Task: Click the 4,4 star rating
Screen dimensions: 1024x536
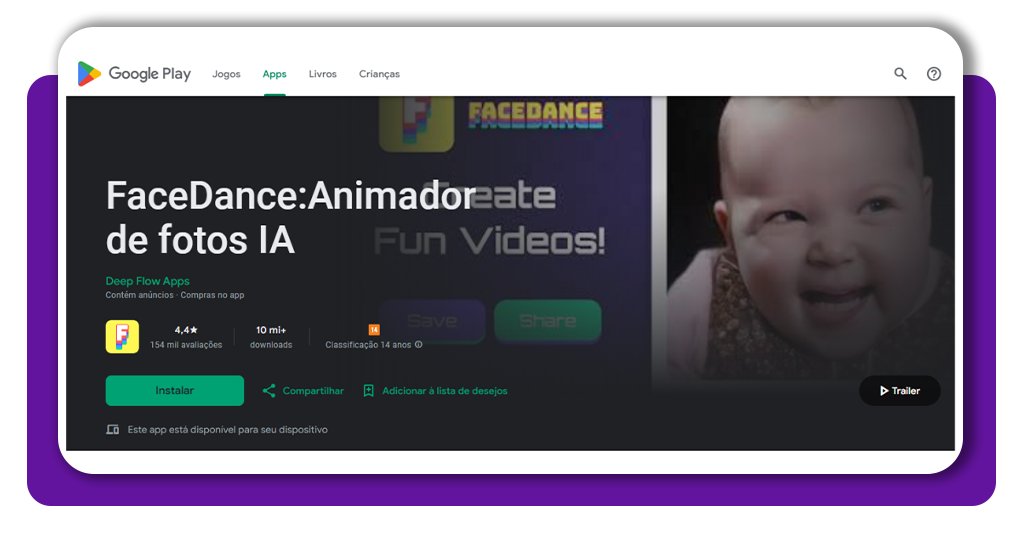Action: coord(186,329)
